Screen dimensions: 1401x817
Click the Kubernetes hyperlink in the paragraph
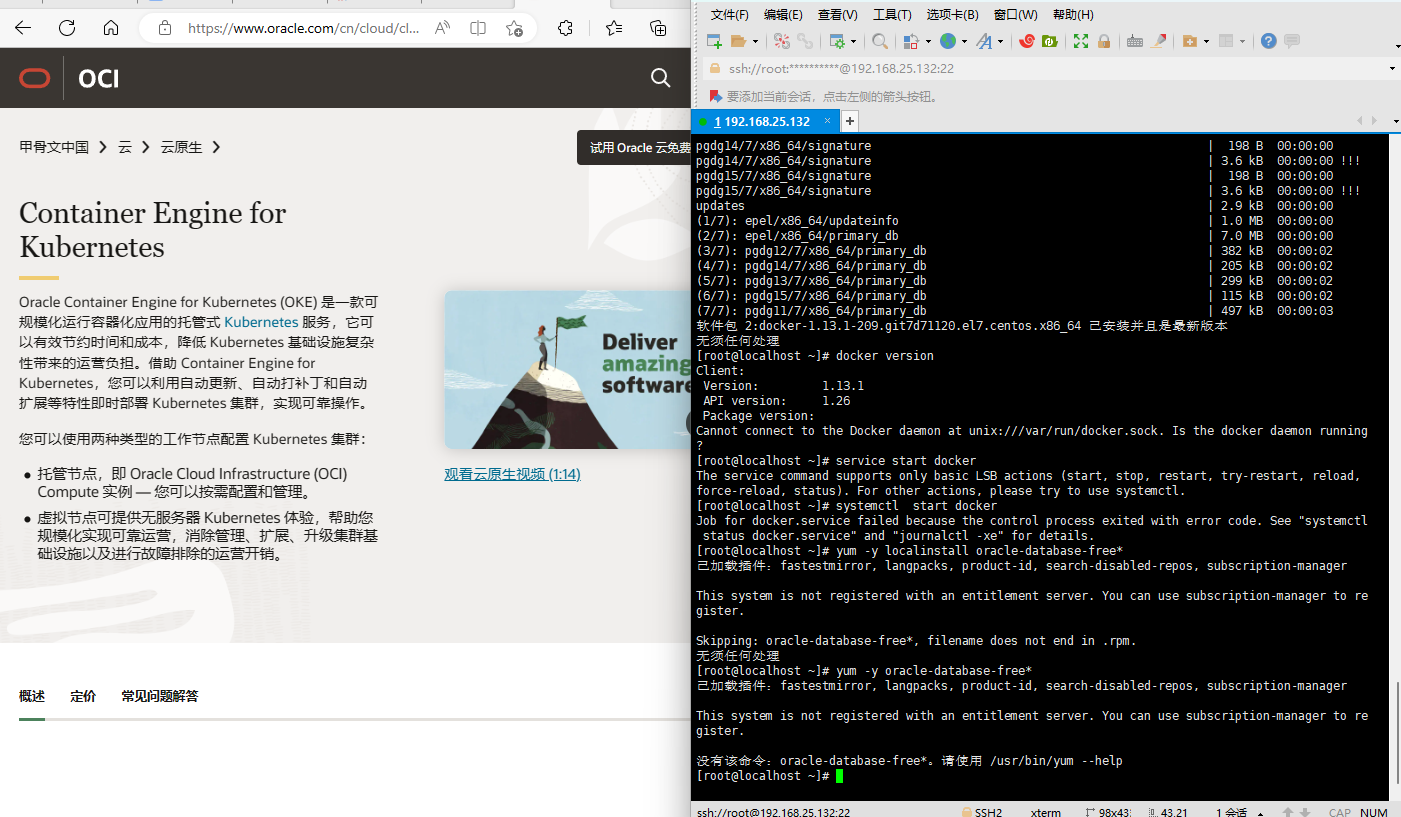pyautogui.click(x=261, y=322)
